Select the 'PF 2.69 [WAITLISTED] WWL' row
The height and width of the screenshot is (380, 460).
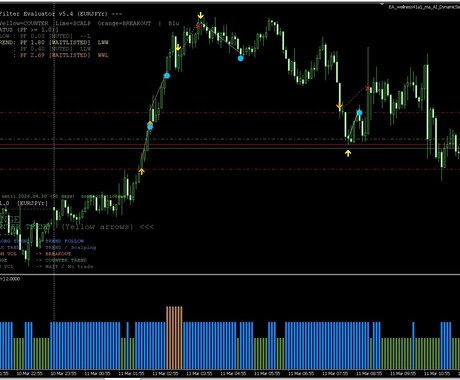tap(64, 55)
